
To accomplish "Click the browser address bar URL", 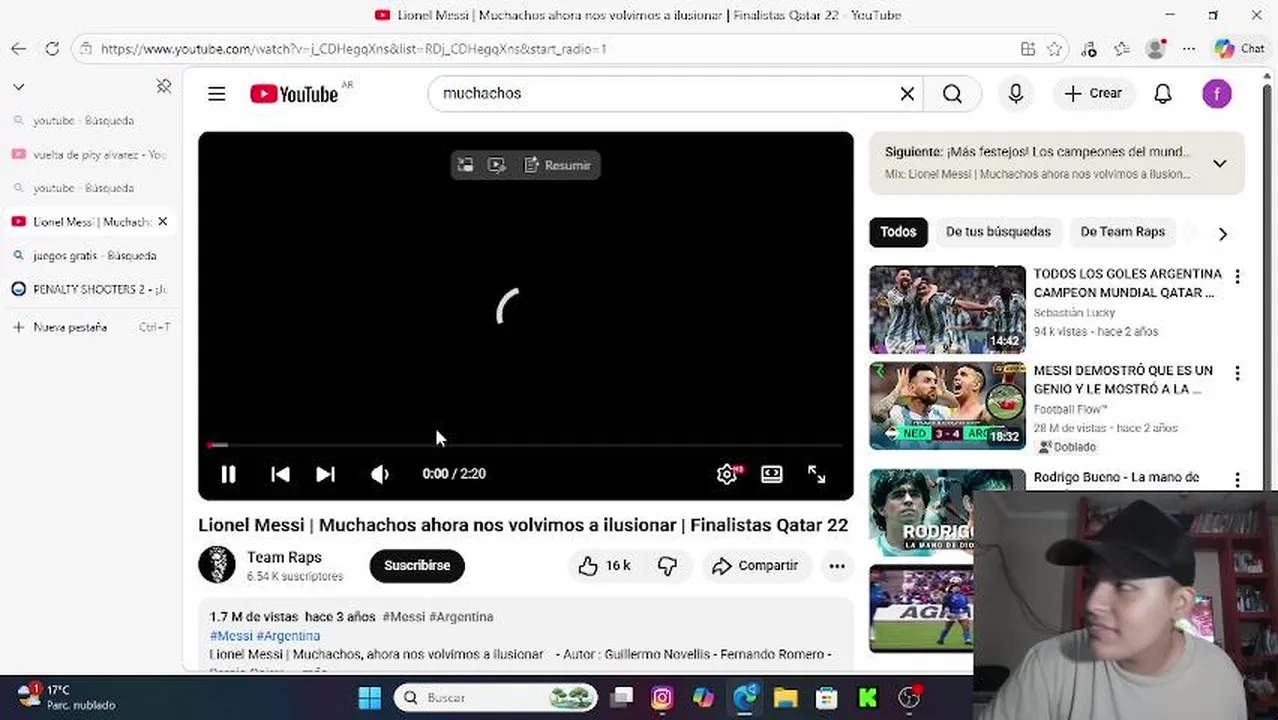I will coord(354,49).
